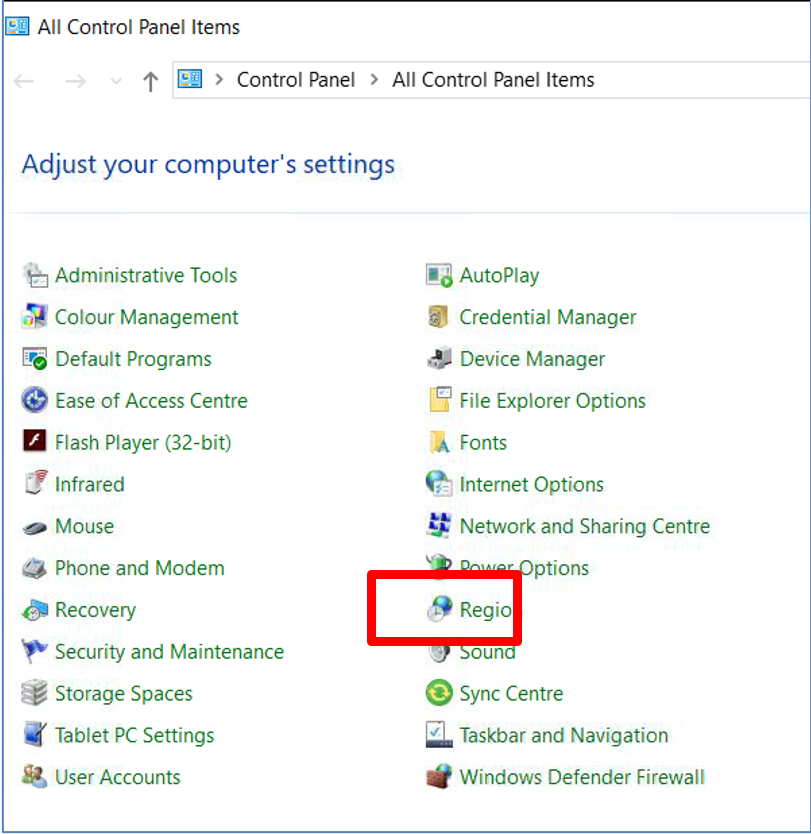
Task: Expand chevron before Control Panel breadcrumb
Action: [218, 80]
